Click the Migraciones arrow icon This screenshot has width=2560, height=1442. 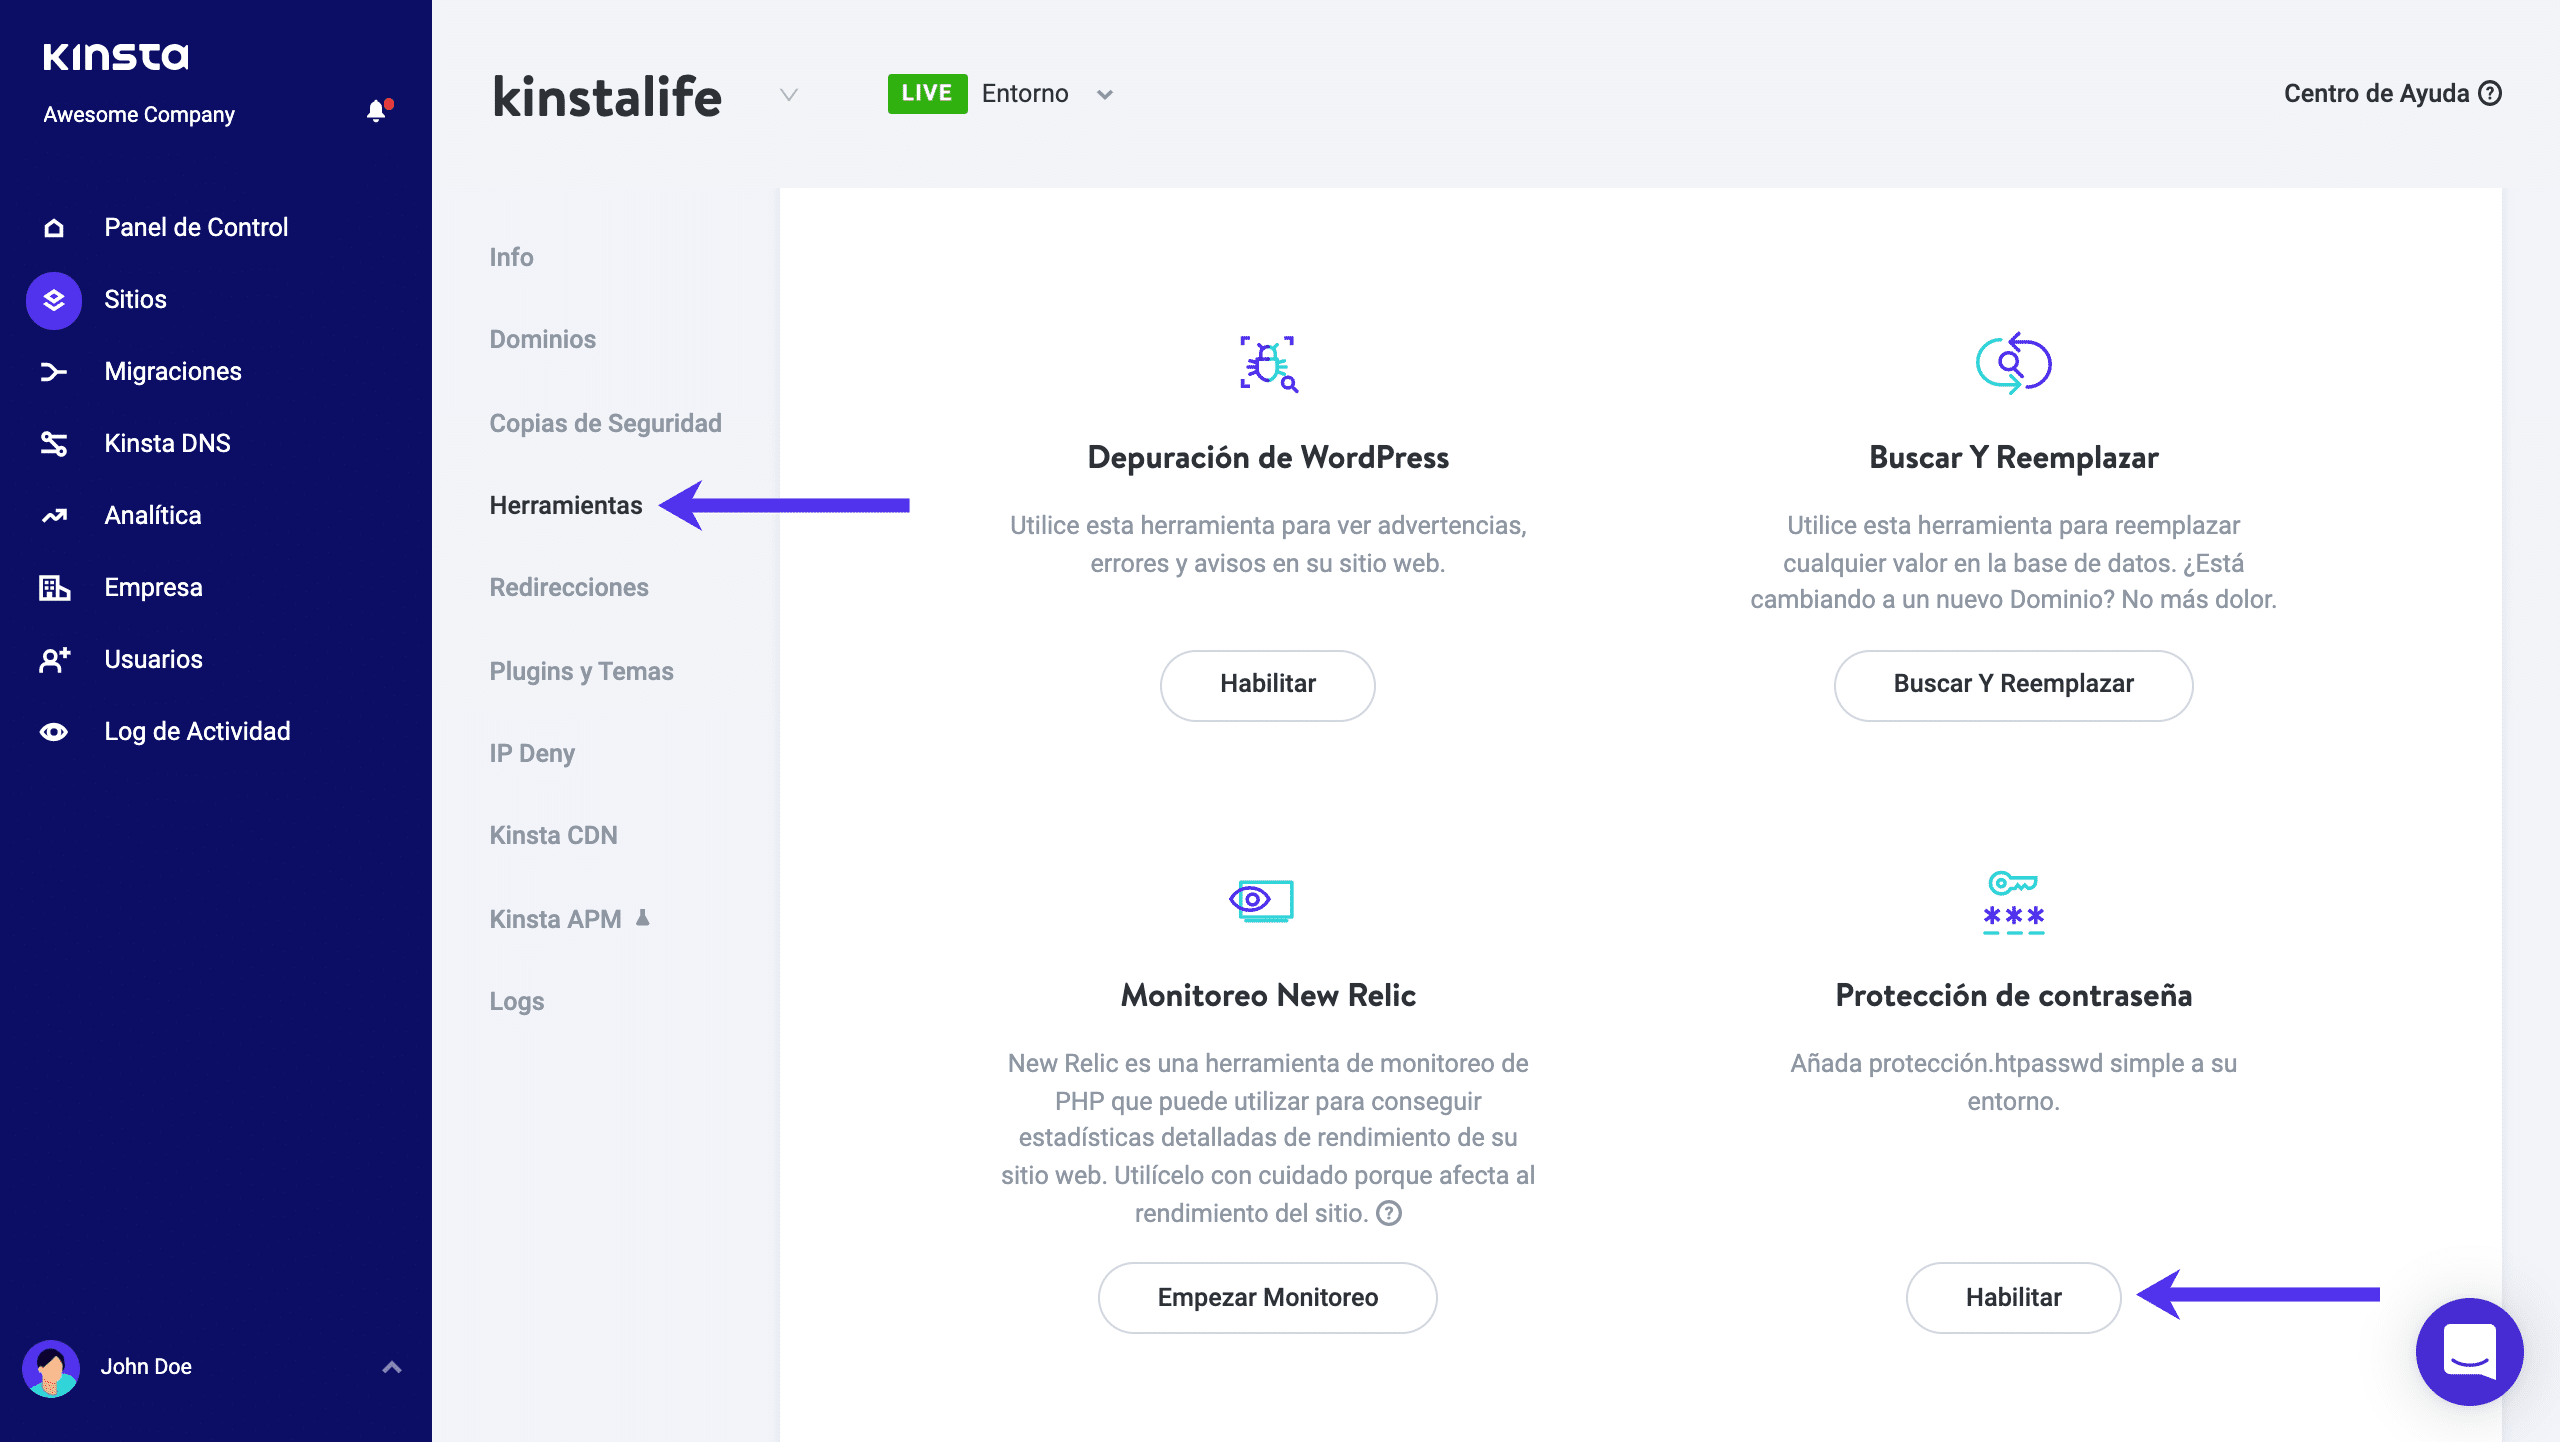pos(54,372)
